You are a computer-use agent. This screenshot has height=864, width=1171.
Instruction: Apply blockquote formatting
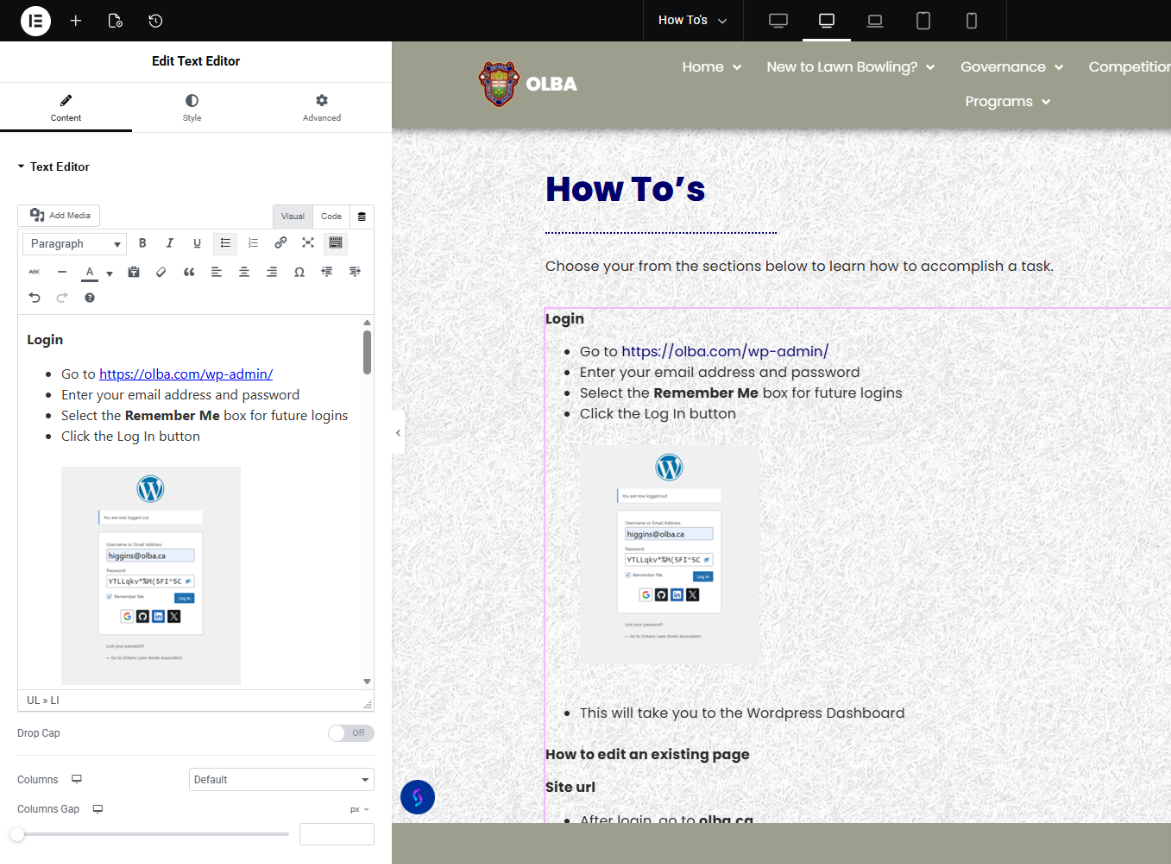[189, 272]
